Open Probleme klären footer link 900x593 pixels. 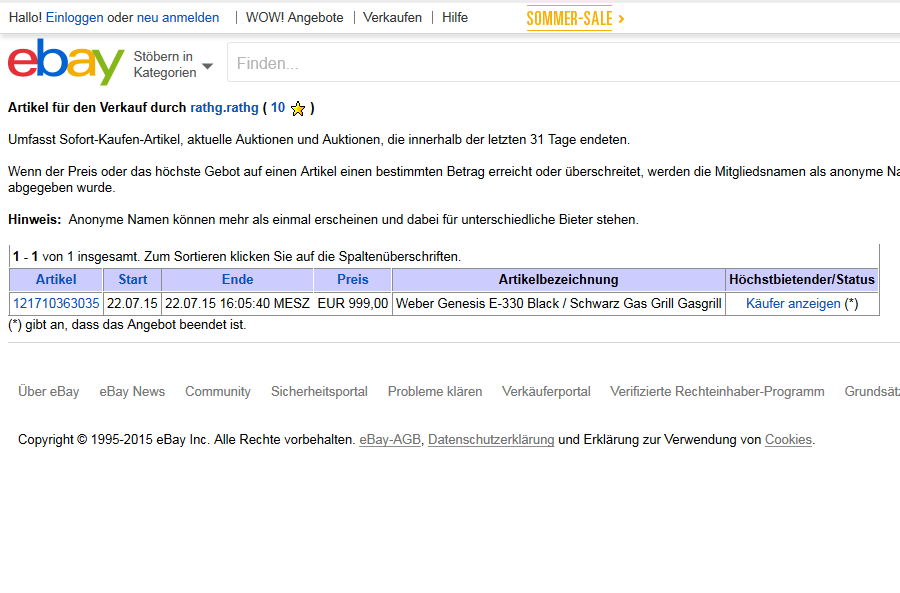[435, 392]
